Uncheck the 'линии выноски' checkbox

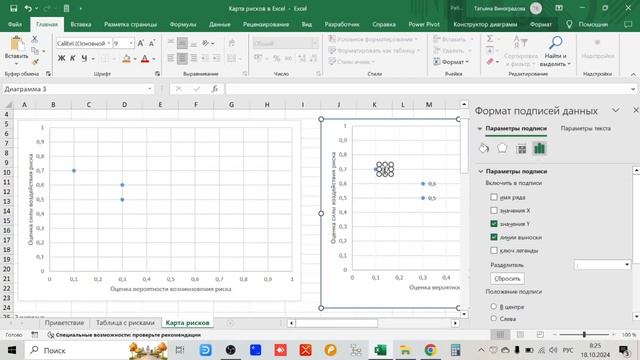[494, 237]
